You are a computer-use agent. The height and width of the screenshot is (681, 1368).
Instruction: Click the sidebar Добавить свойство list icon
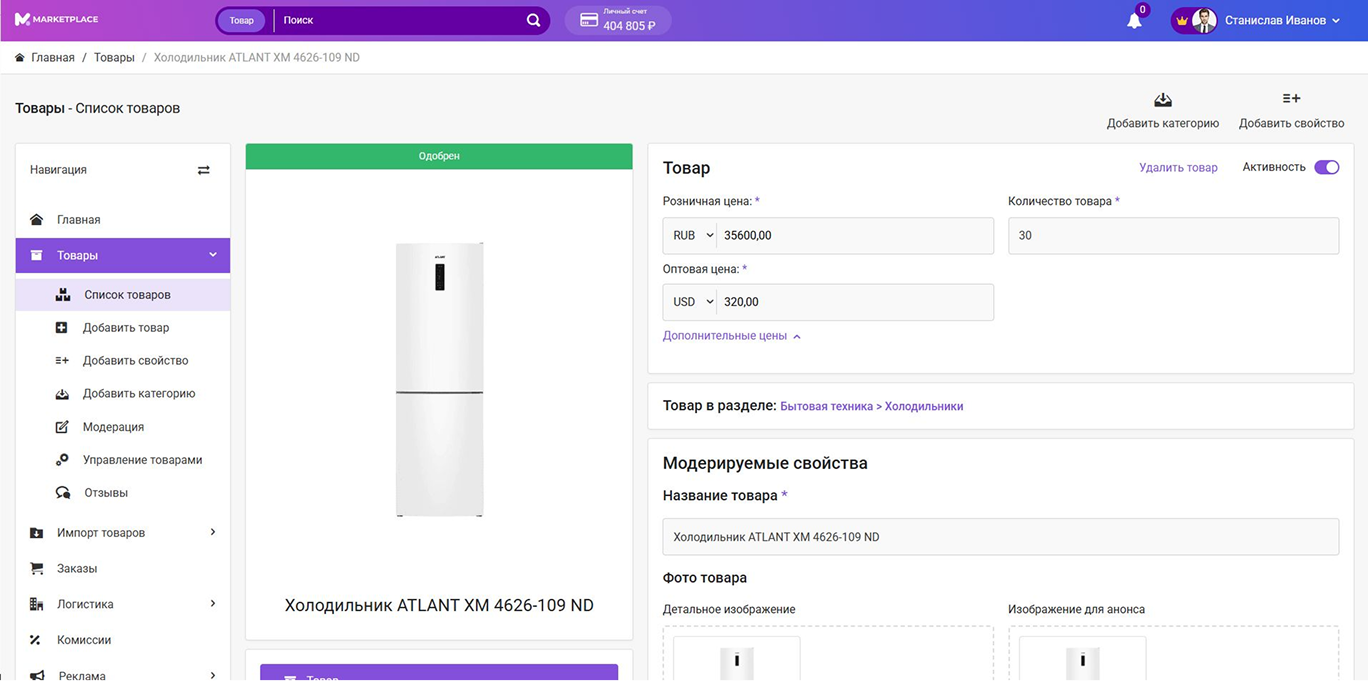tap(62, 361)
